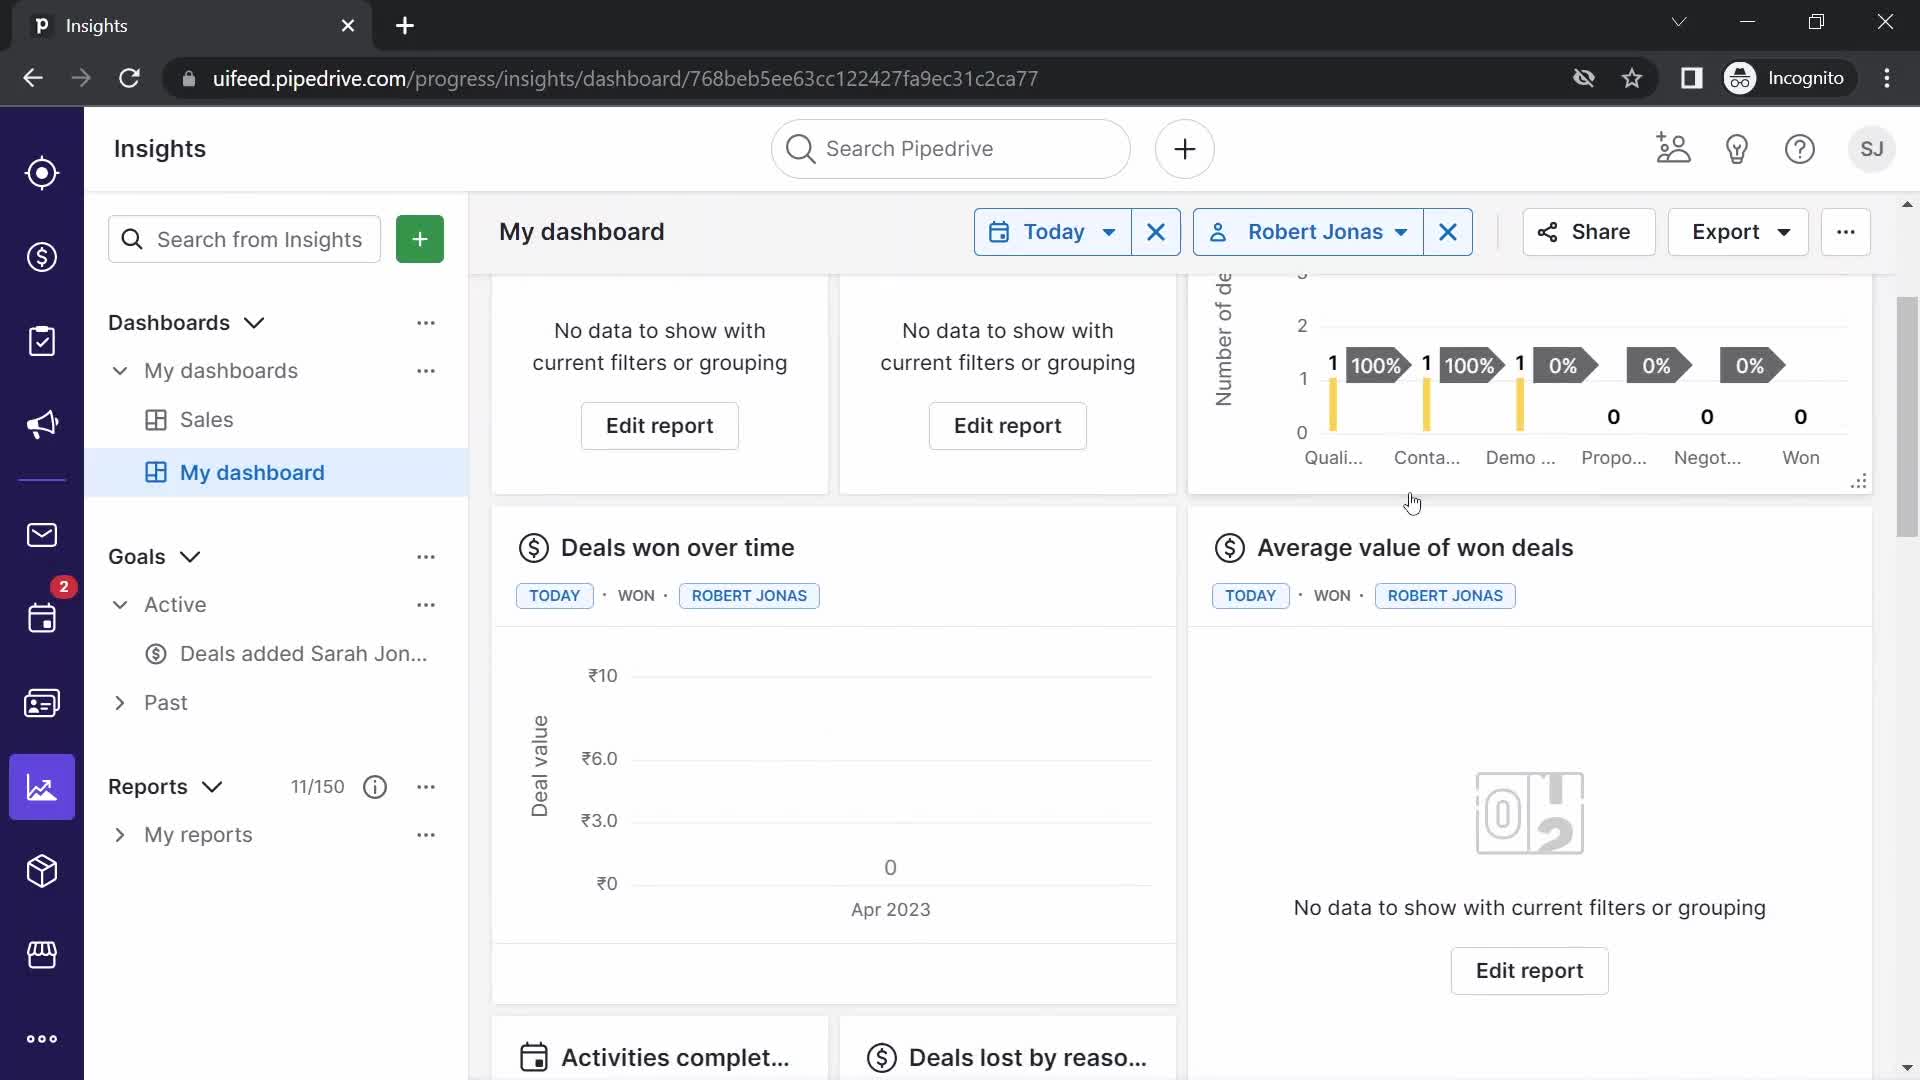The image size is (1920, 1080).
Task: Open Deals lost by reaso... report title
Action: pos(1028,1058)
